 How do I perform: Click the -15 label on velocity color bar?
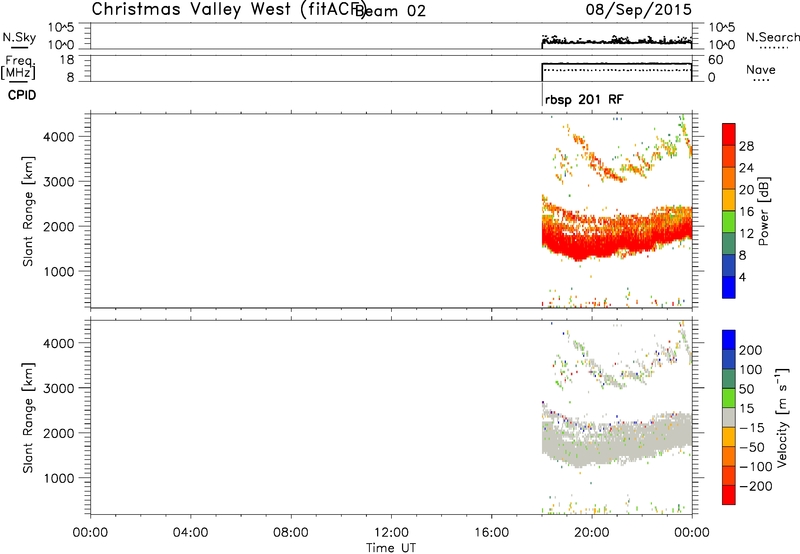click(752, 428)
